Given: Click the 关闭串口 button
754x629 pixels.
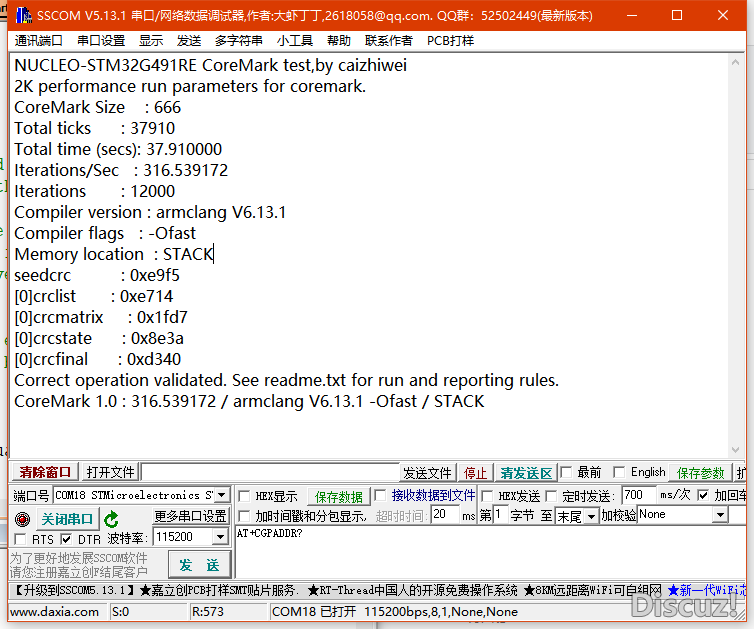Looking at the screenshot, I should 67,519.
